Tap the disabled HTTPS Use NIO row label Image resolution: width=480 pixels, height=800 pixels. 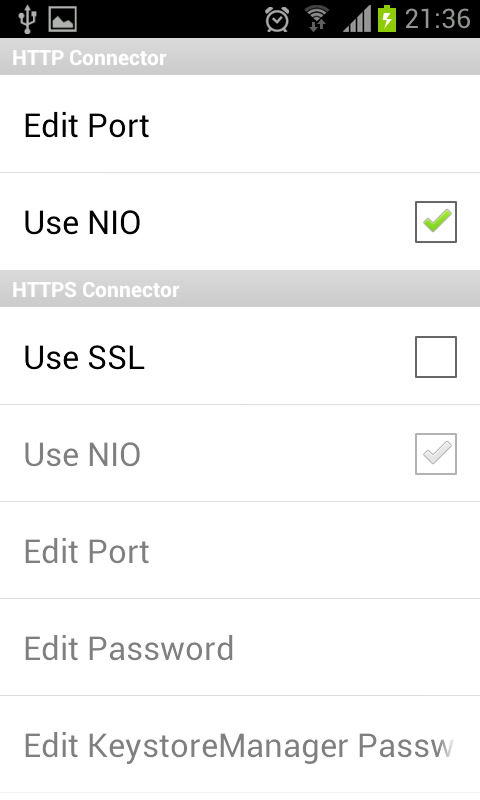pos(82,454)
